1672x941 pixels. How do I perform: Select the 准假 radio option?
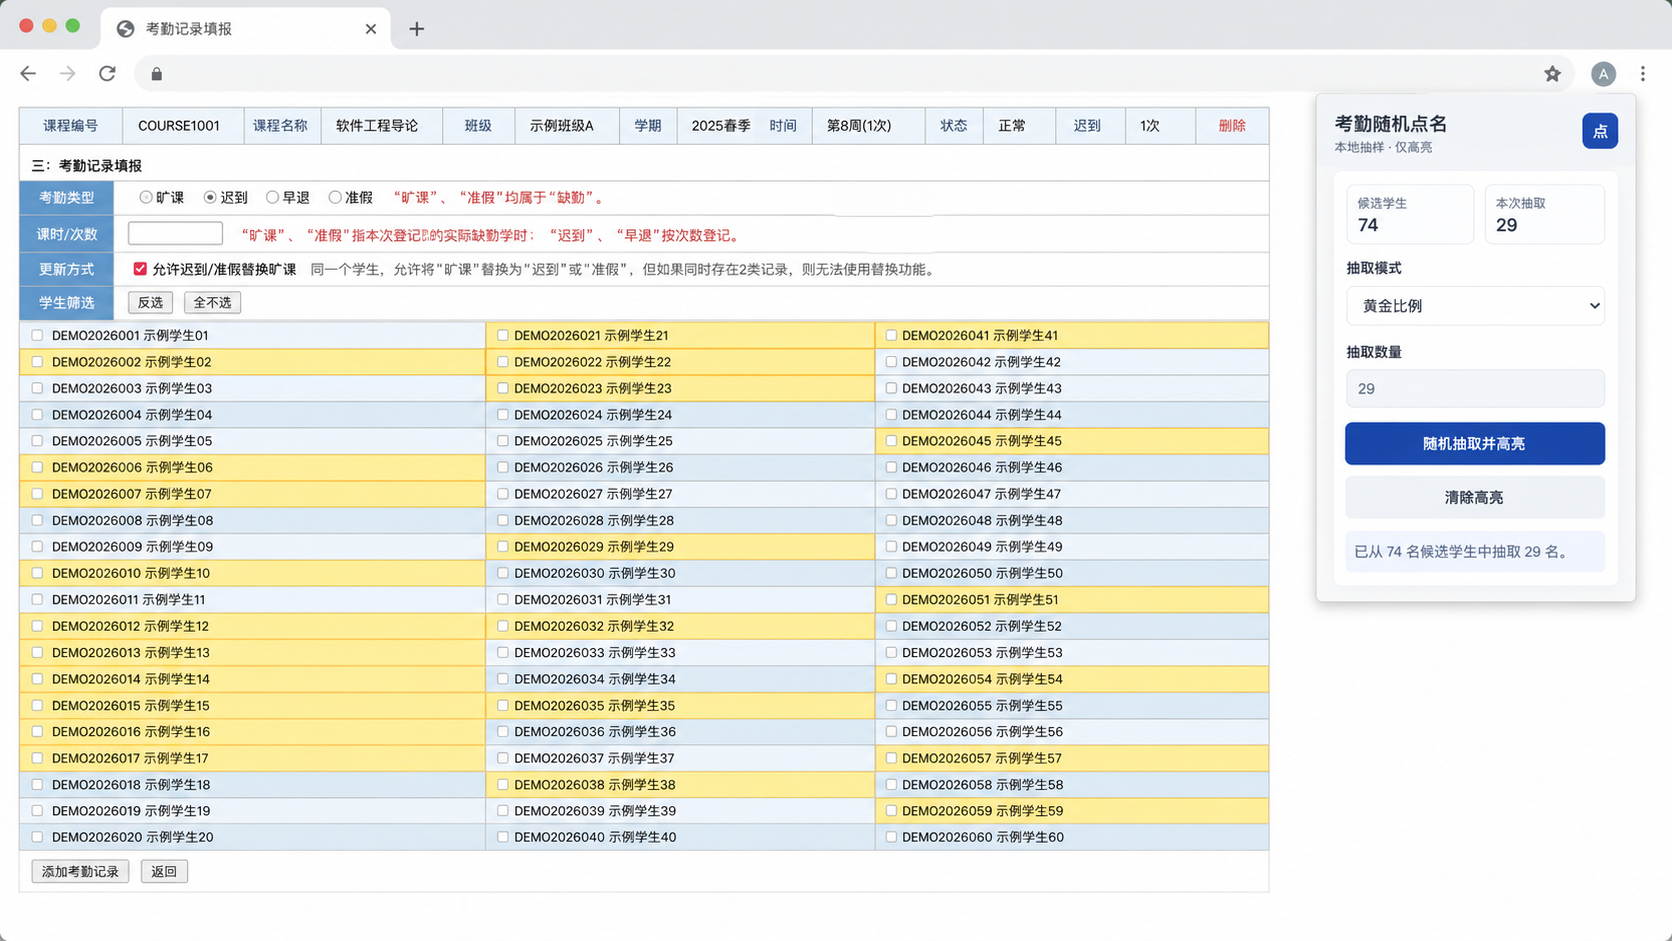click(335, 197)
